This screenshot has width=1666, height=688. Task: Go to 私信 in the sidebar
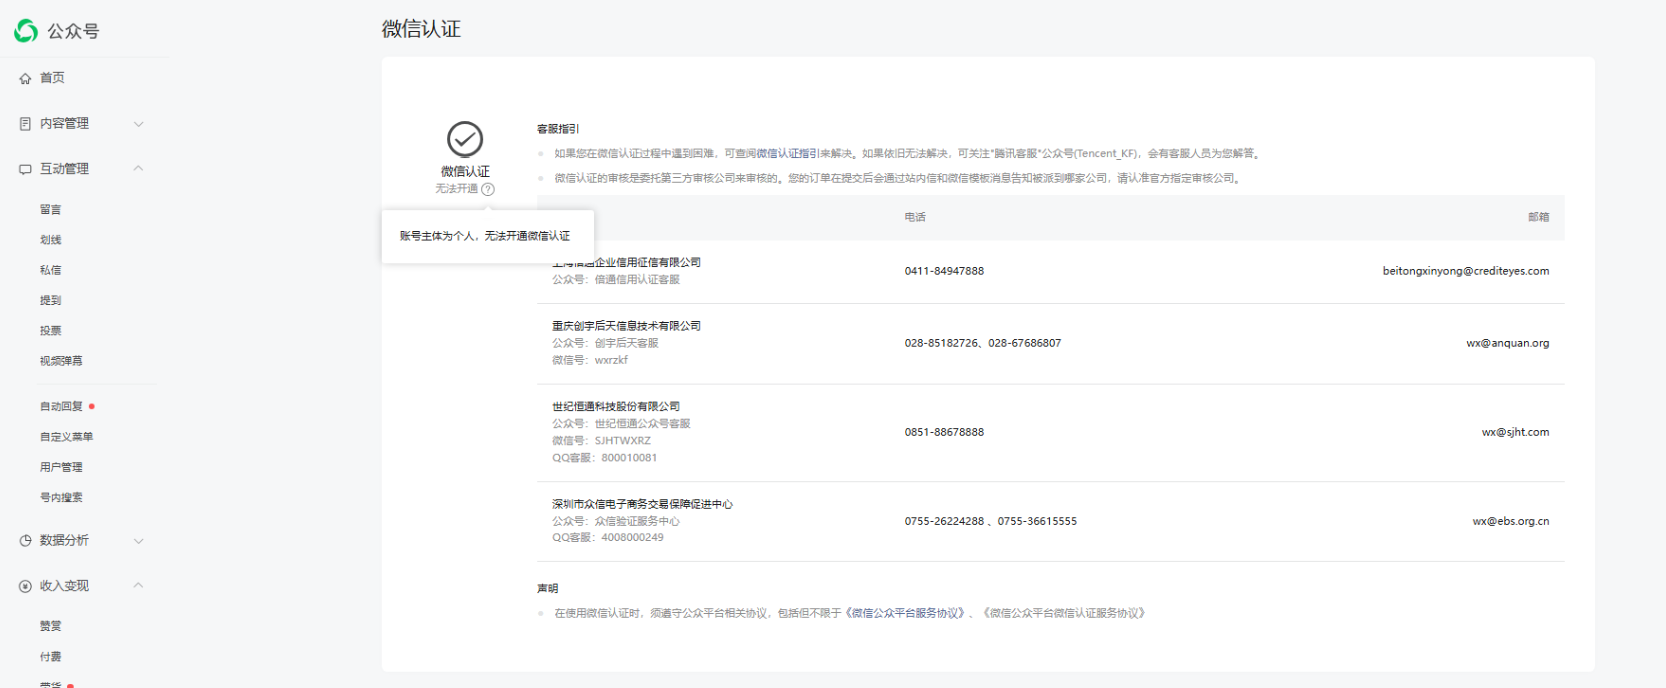(x=51, y=270)
